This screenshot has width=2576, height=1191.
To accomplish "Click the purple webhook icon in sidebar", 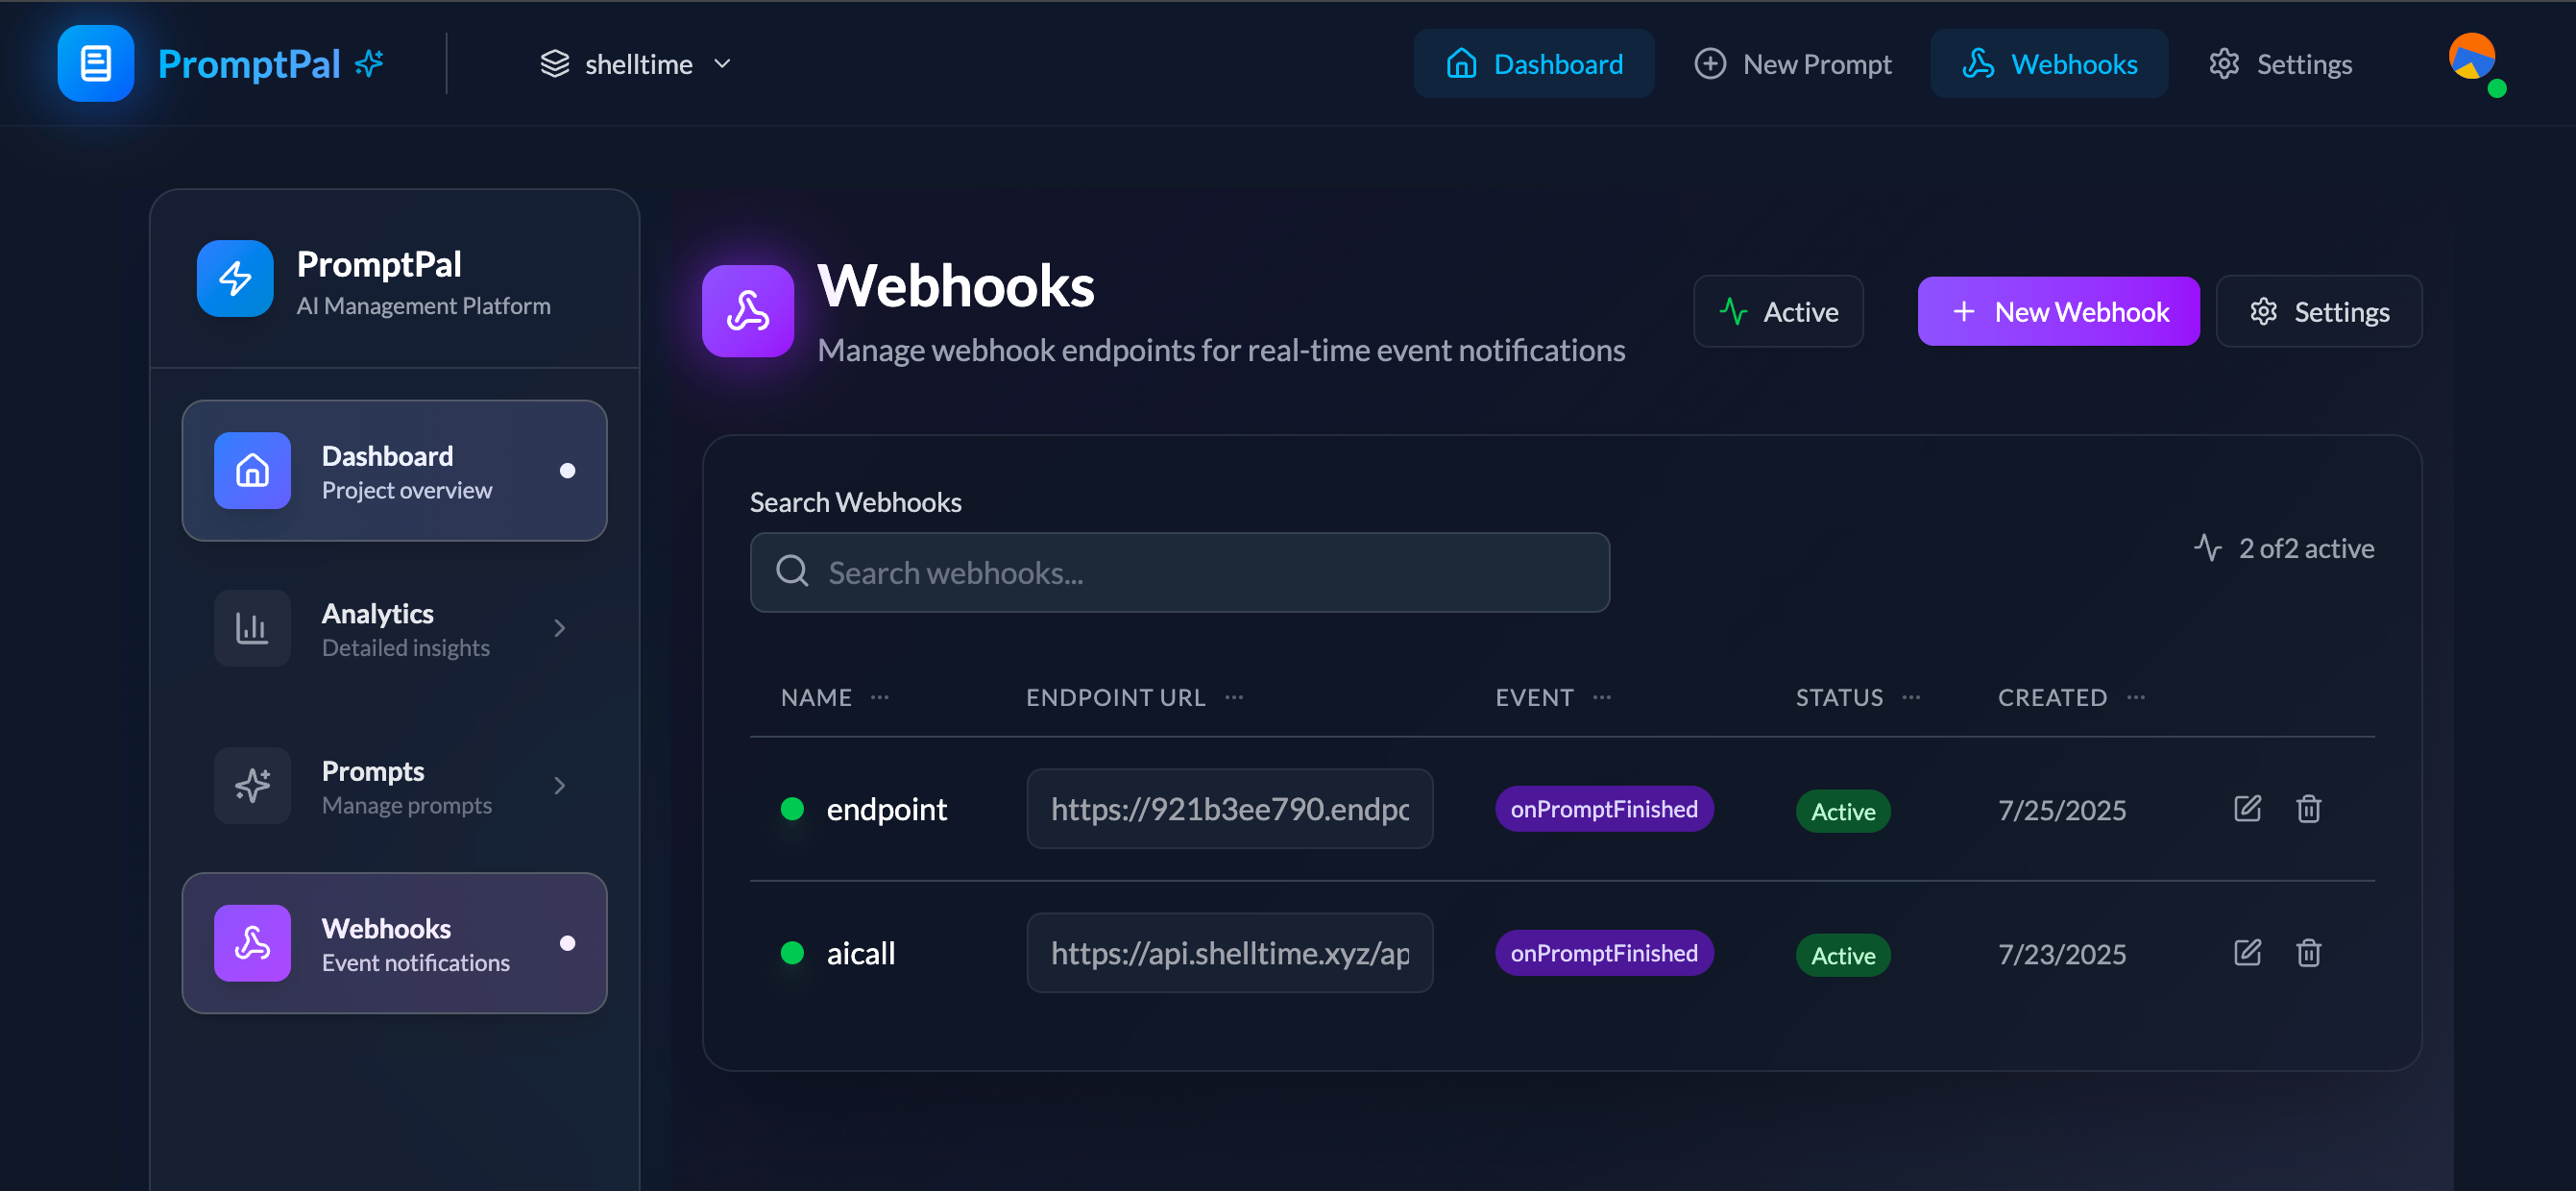I will 252,943.
